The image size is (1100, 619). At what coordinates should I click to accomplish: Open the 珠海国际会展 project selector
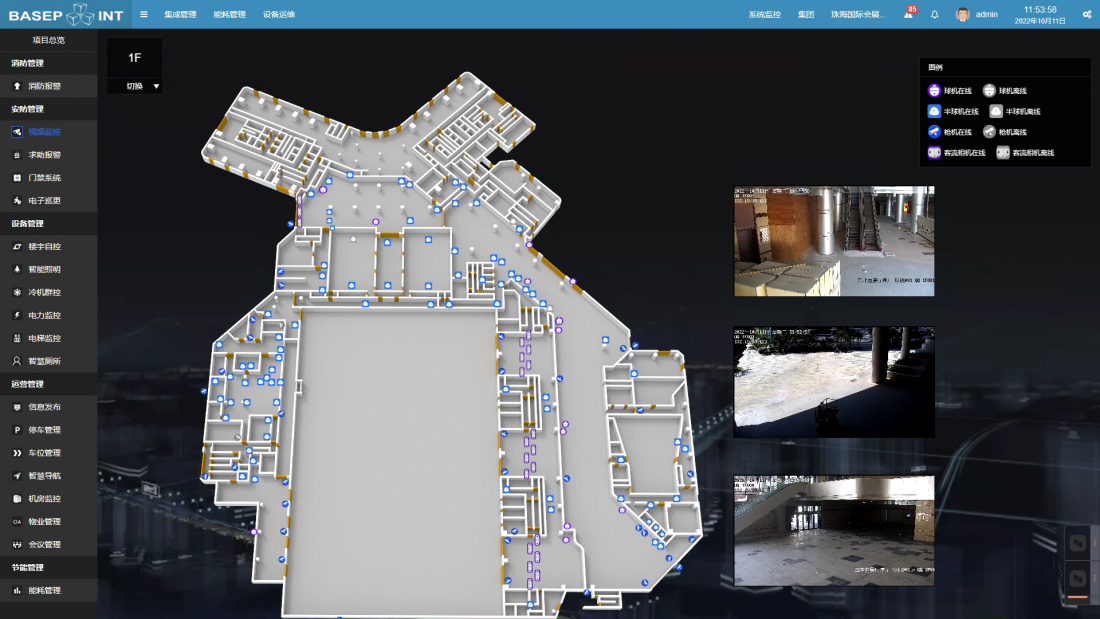pyautogui.click(x=858, y=14)
